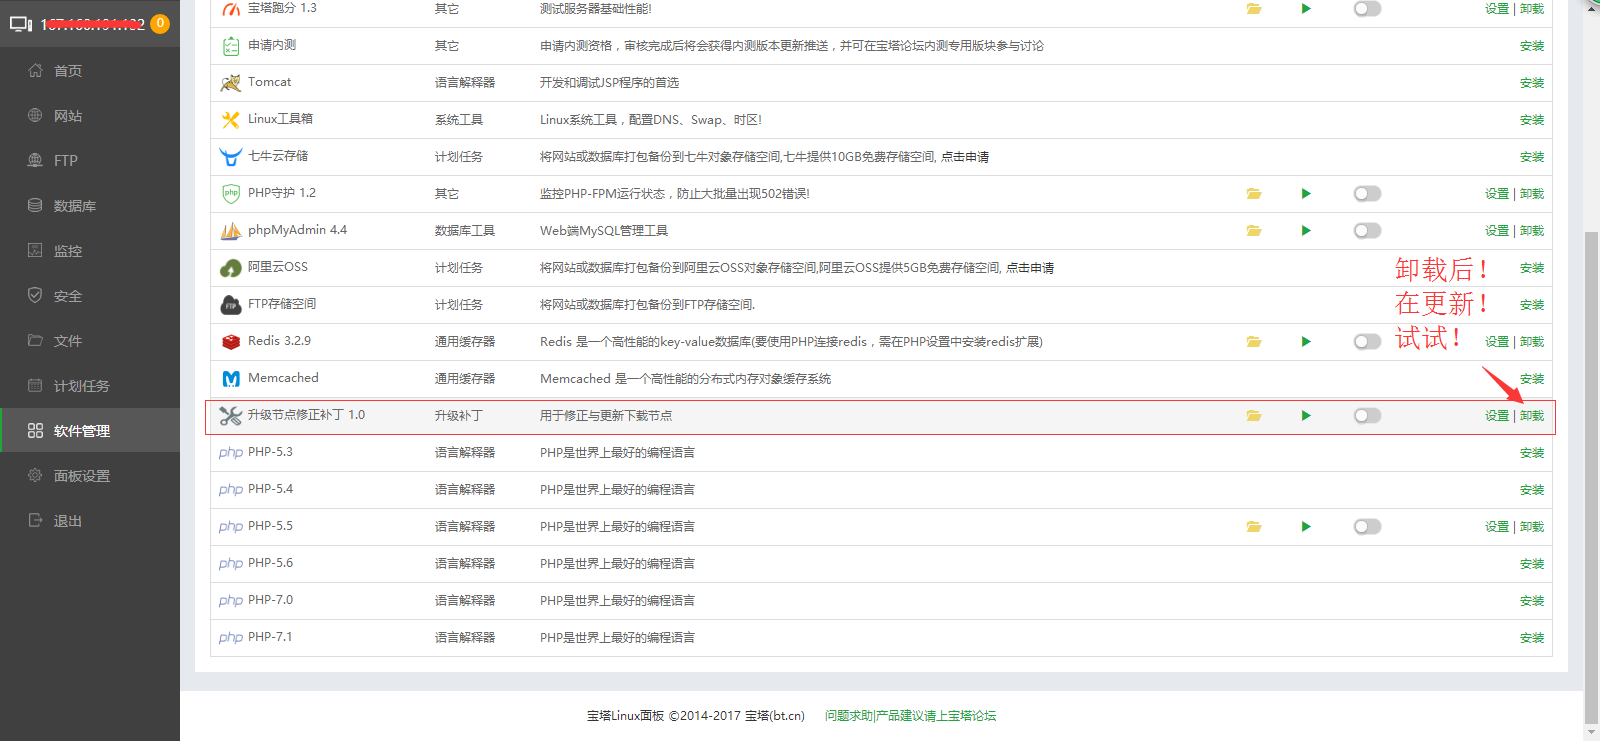1600x741 pixels.
Task: Click green play icon in Redis row
Action: (x=1306, y=342)
